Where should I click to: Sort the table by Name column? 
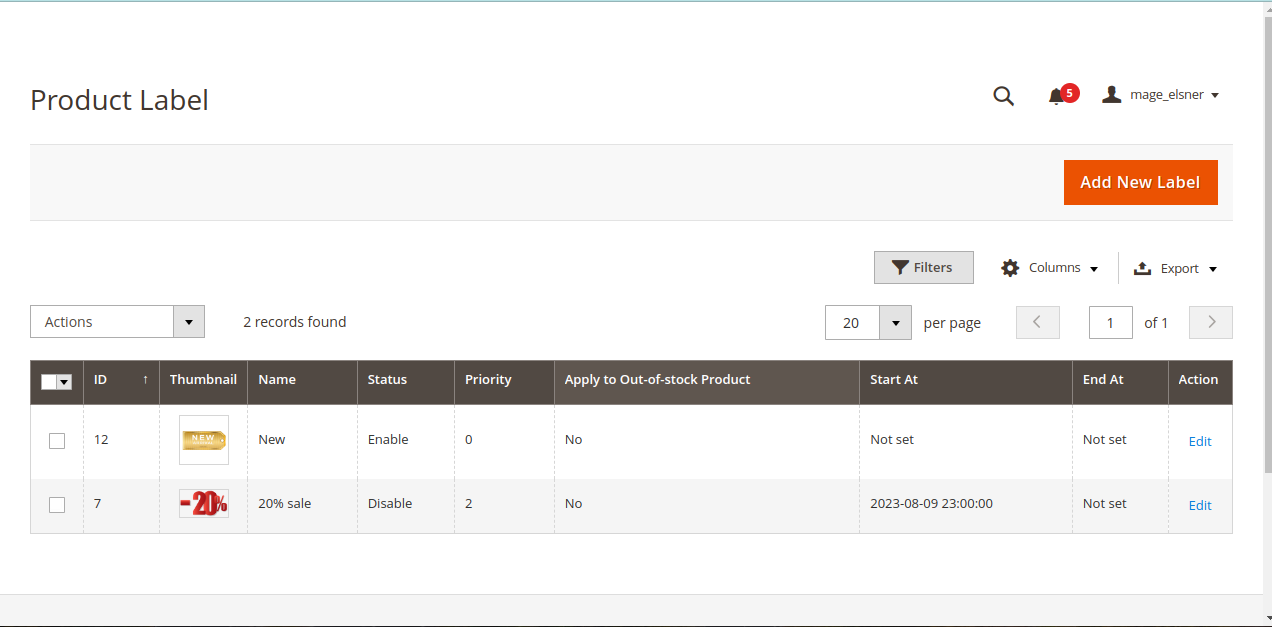pyautogui.click(x=277, y=380)
